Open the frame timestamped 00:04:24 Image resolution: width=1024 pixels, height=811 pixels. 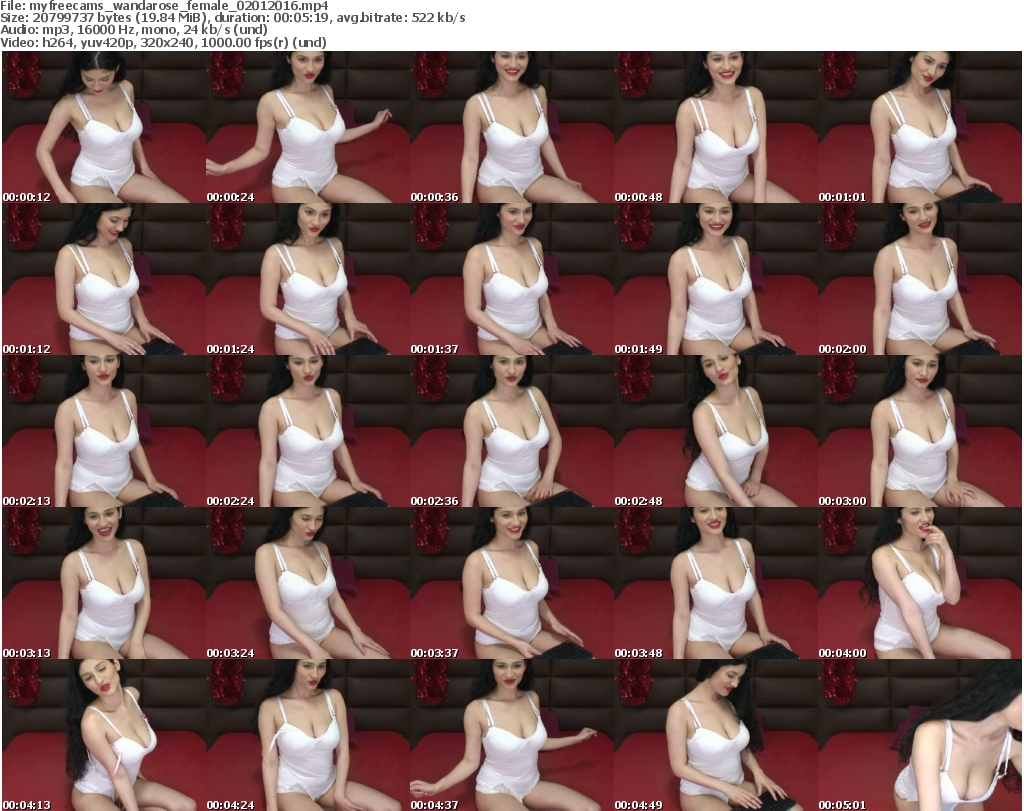(308, 735)
